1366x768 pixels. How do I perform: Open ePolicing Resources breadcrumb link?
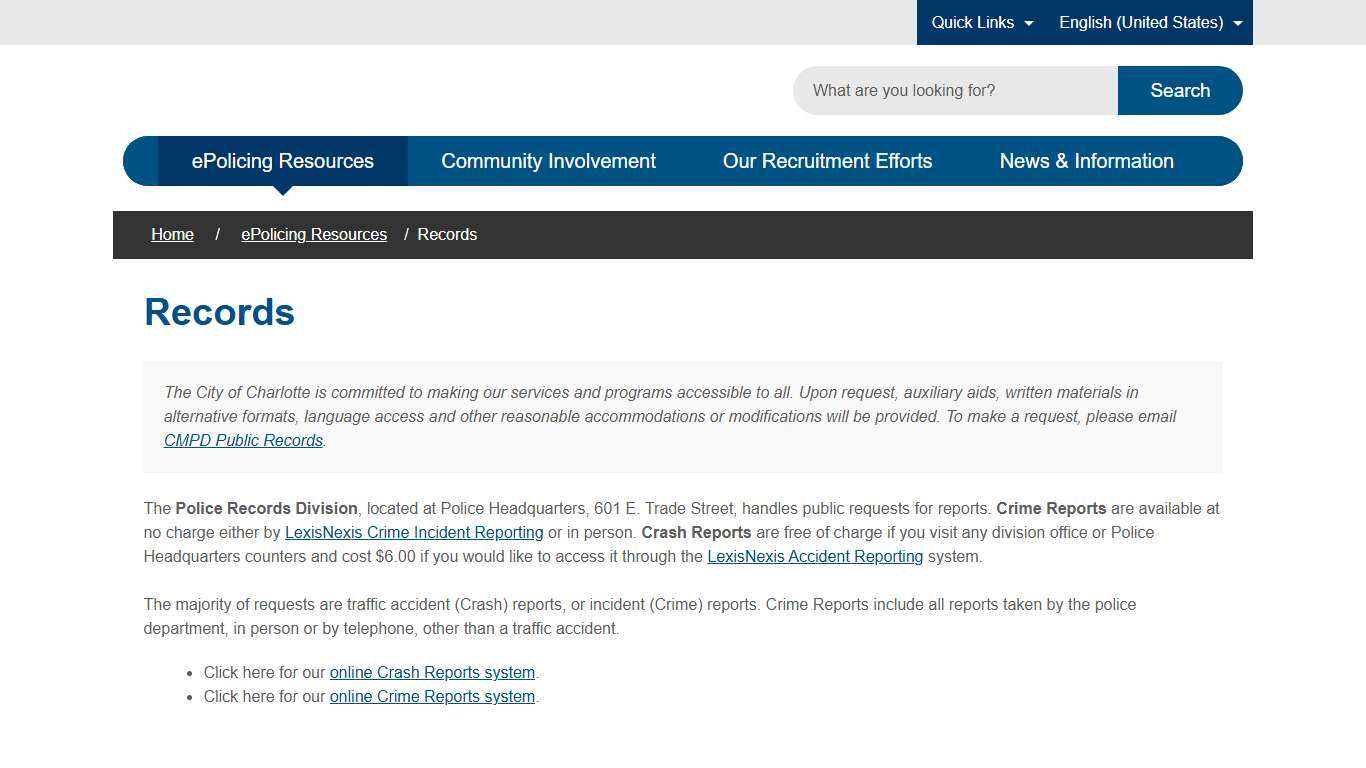pos(313,234)
